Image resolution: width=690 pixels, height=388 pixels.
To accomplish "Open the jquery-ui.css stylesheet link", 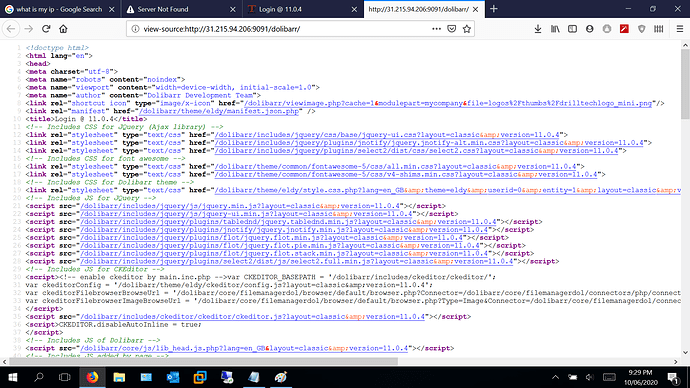I will click(387, 135).
